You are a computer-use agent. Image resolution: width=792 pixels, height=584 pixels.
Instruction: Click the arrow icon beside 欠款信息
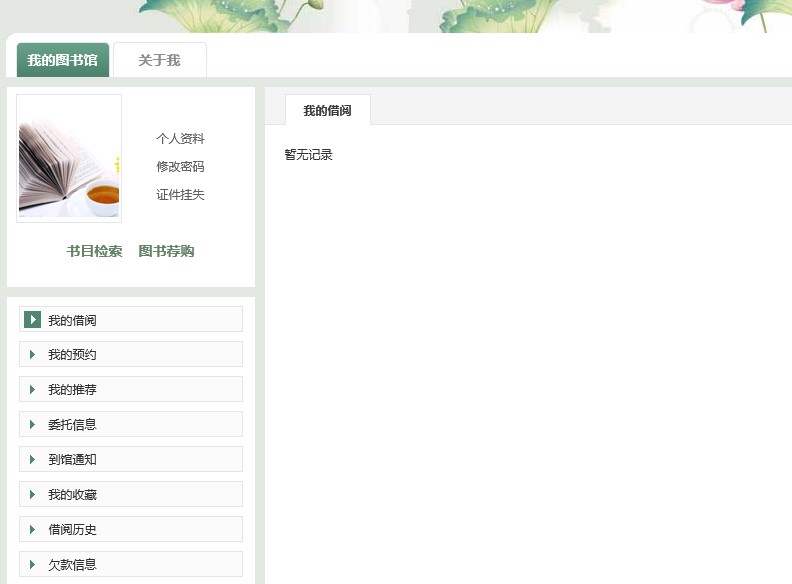pyautogui.click(x=32, y=565)
